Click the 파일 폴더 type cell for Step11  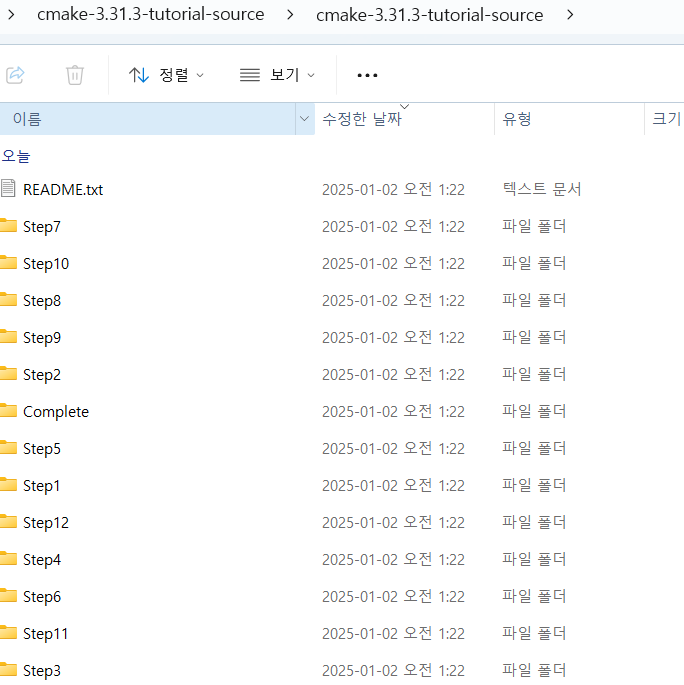coord(534,633)
